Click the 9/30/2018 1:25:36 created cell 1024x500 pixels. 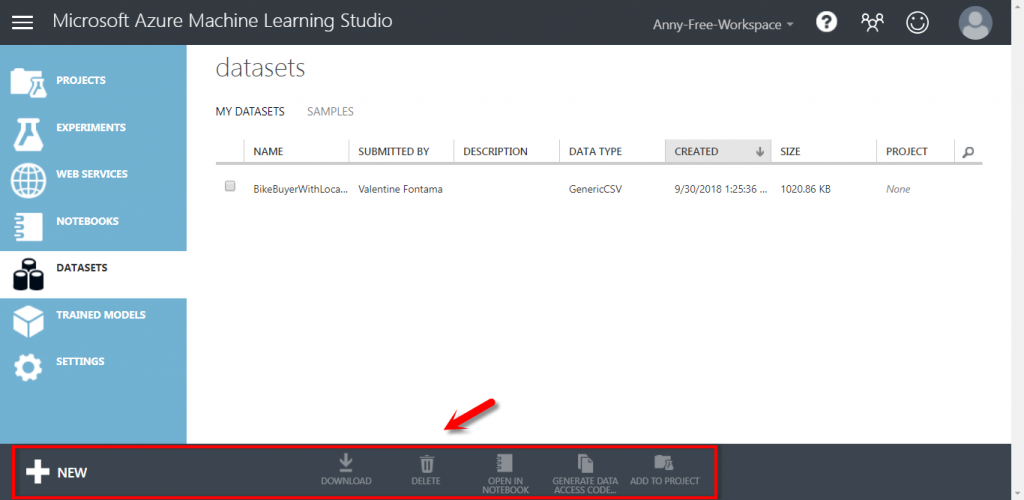(720, 189)
